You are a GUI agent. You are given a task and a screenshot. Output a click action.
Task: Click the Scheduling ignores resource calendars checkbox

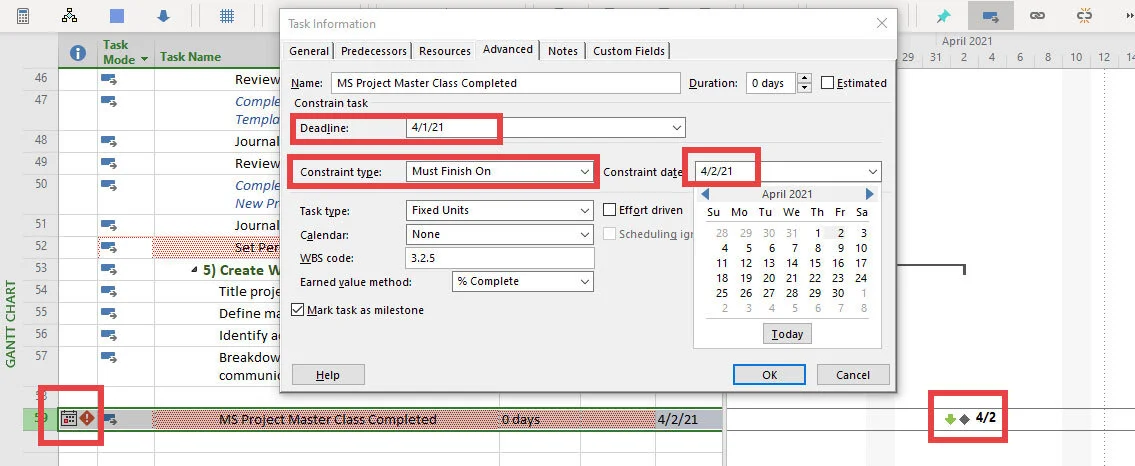click(609, 234)
